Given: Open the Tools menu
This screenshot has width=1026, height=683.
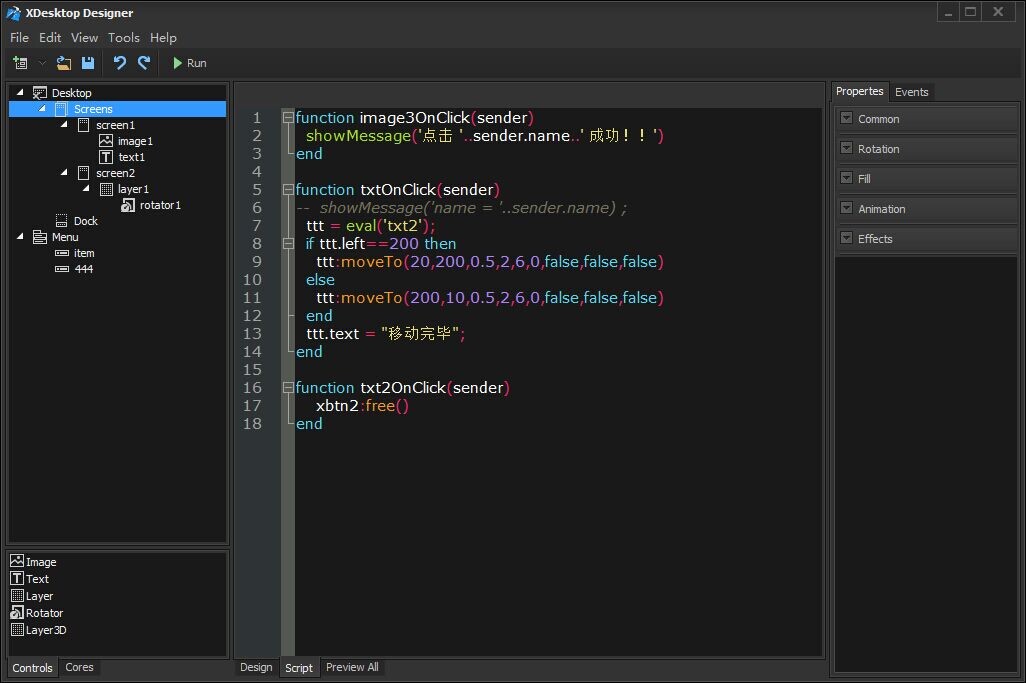Looking at the screenshot, I should [x=124, y=37].
